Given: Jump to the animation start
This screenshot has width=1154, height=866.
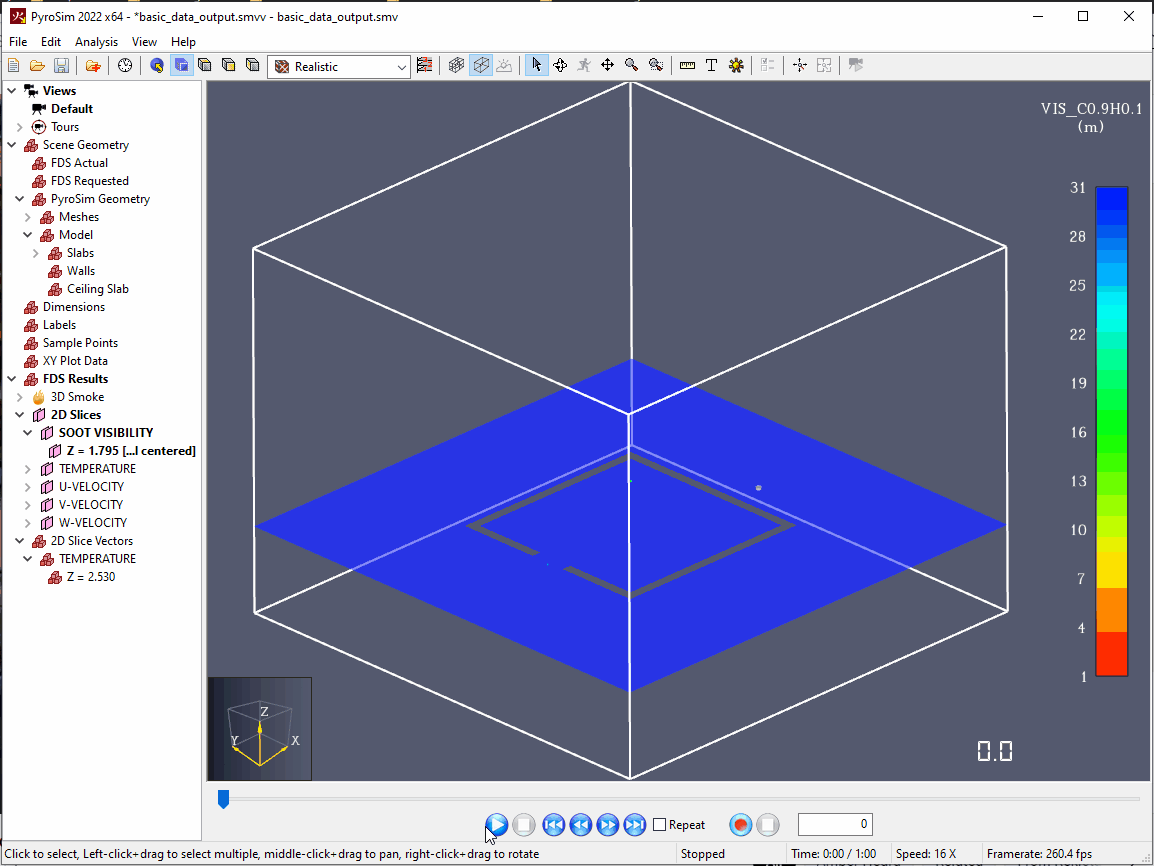Looking at the screenshot, I should click(x=553, y=825).
